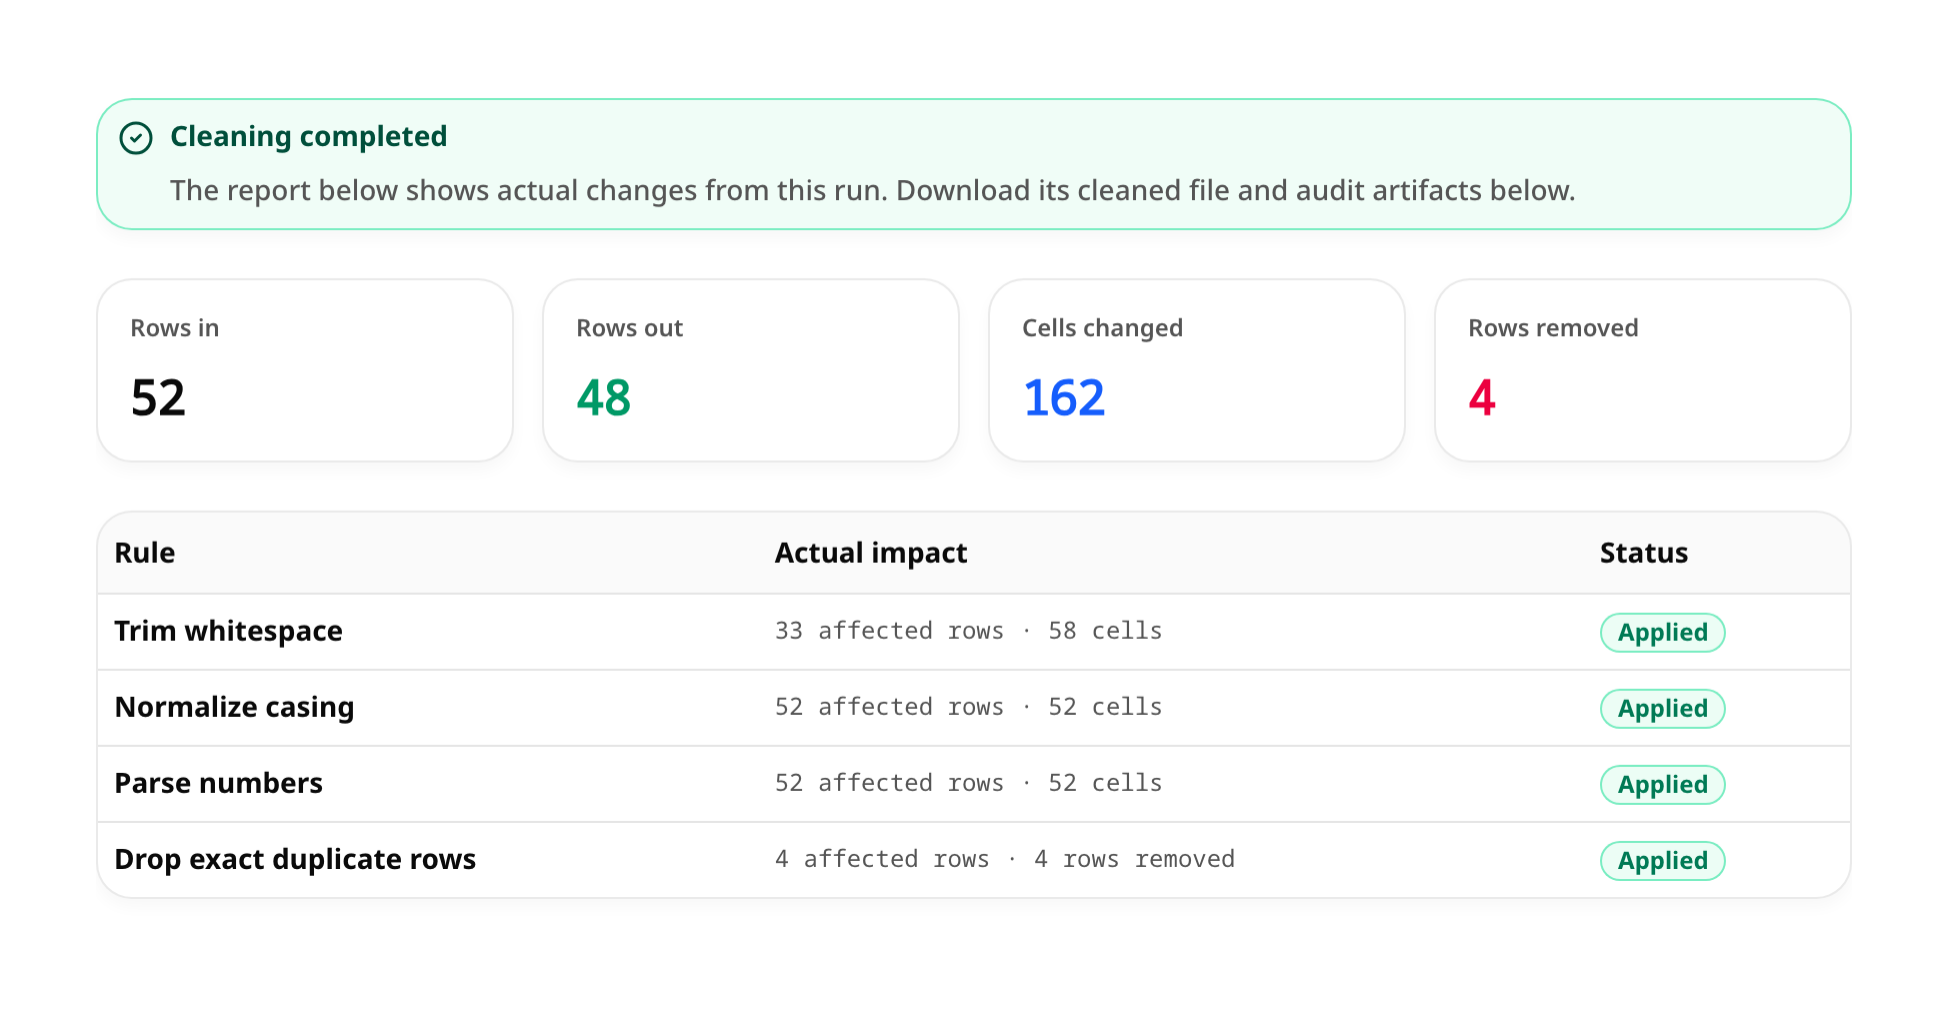Click the Rule column header
This screenshot has height=1016, width=1948.
pos(145,553)
